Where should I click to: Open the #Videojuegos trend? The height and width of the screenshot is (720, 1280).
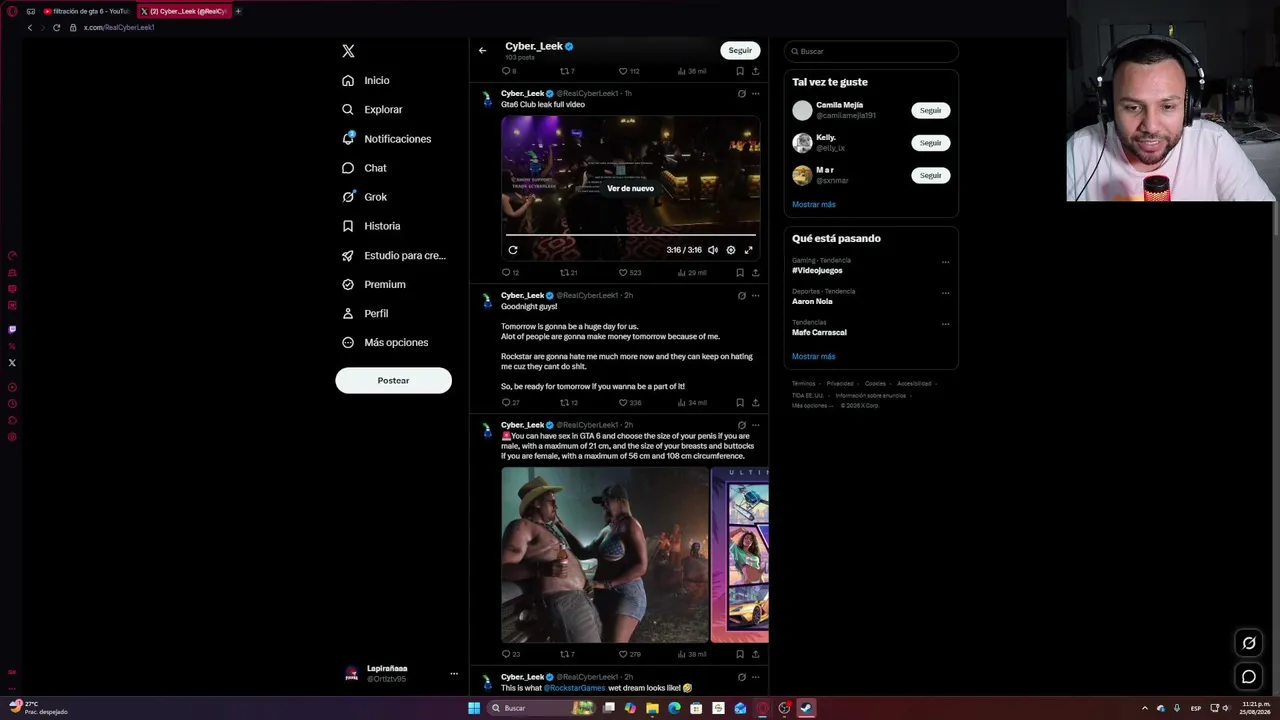pyautogui.click(x=817, y=270)
